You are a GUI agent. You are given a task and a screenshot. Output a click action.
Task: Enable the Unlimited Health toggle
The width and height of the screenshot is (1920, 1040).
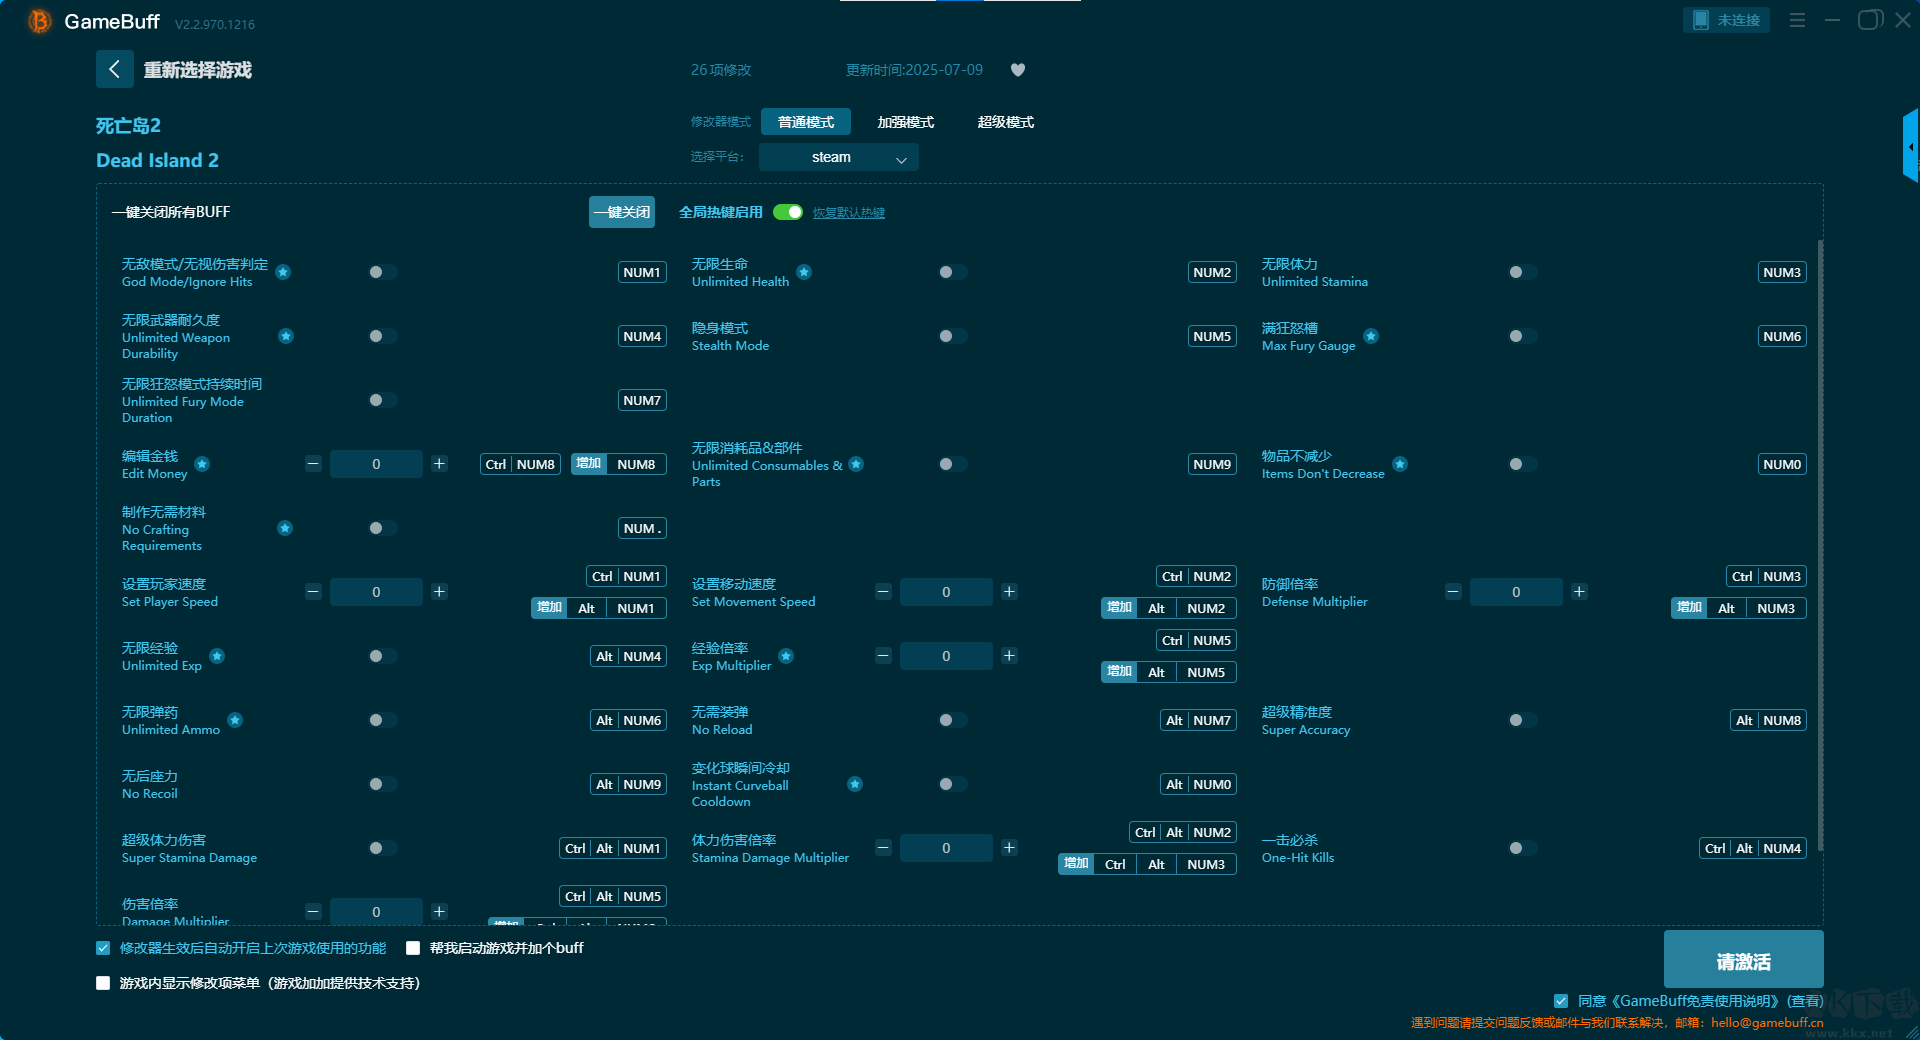tap(952, 272)
